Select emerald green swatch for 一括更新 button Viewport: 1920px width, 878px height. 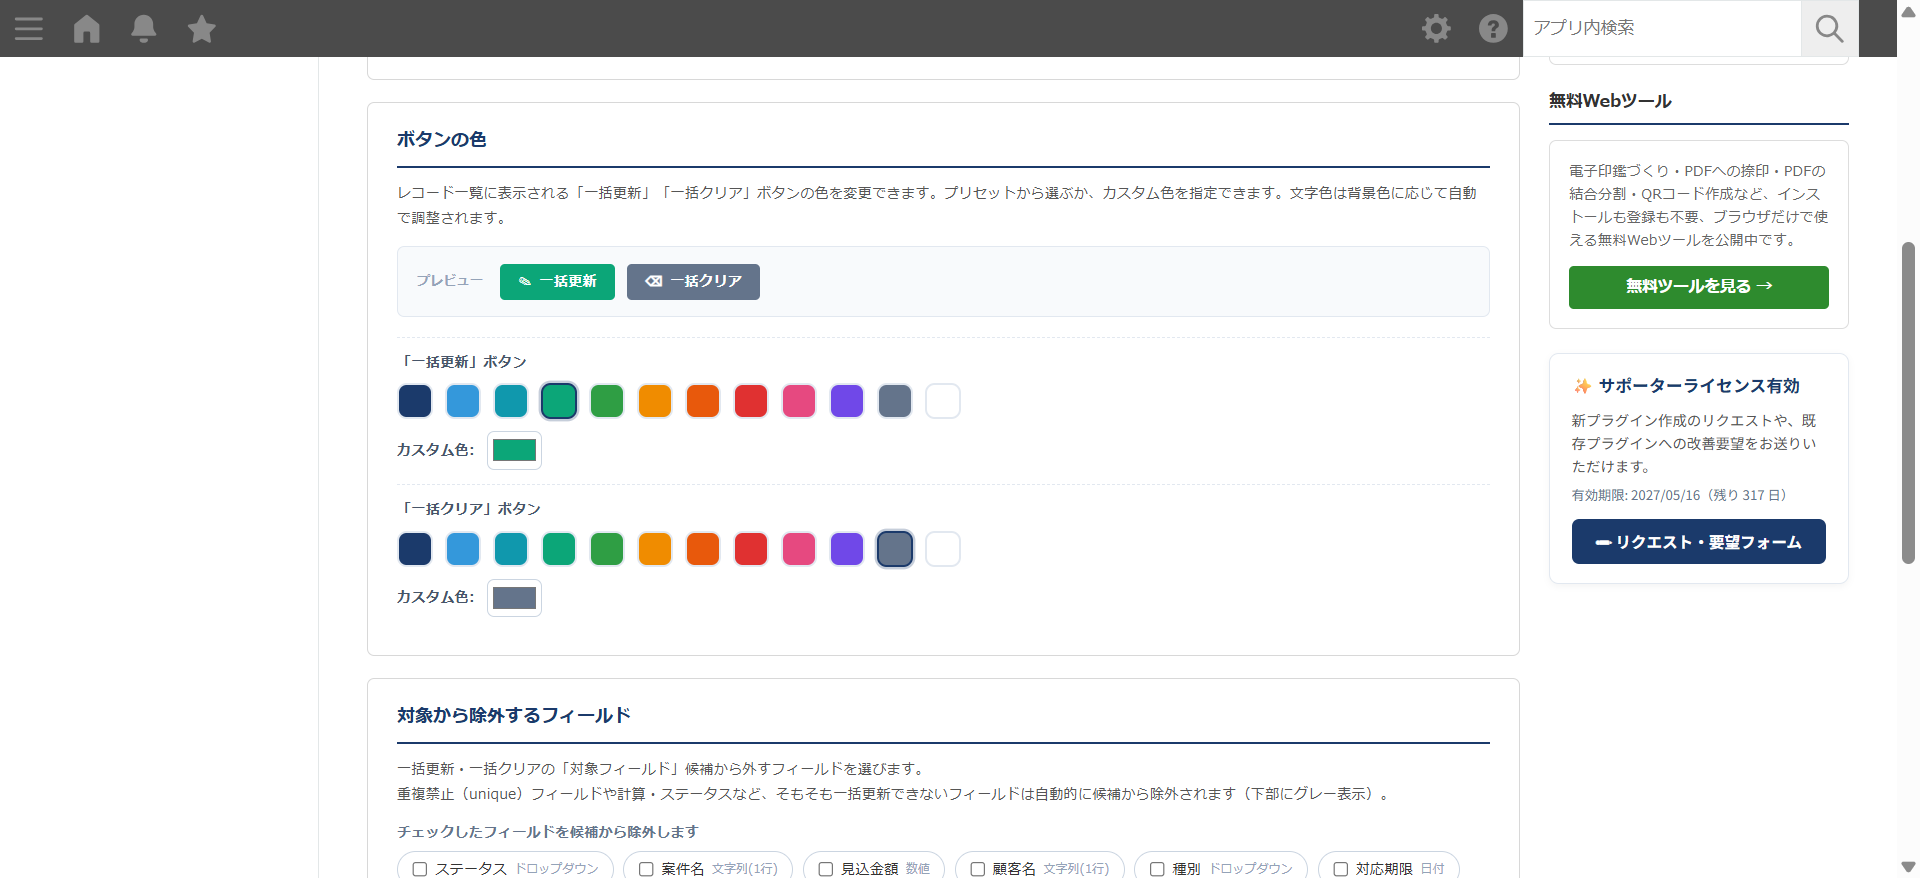point(559,401)
